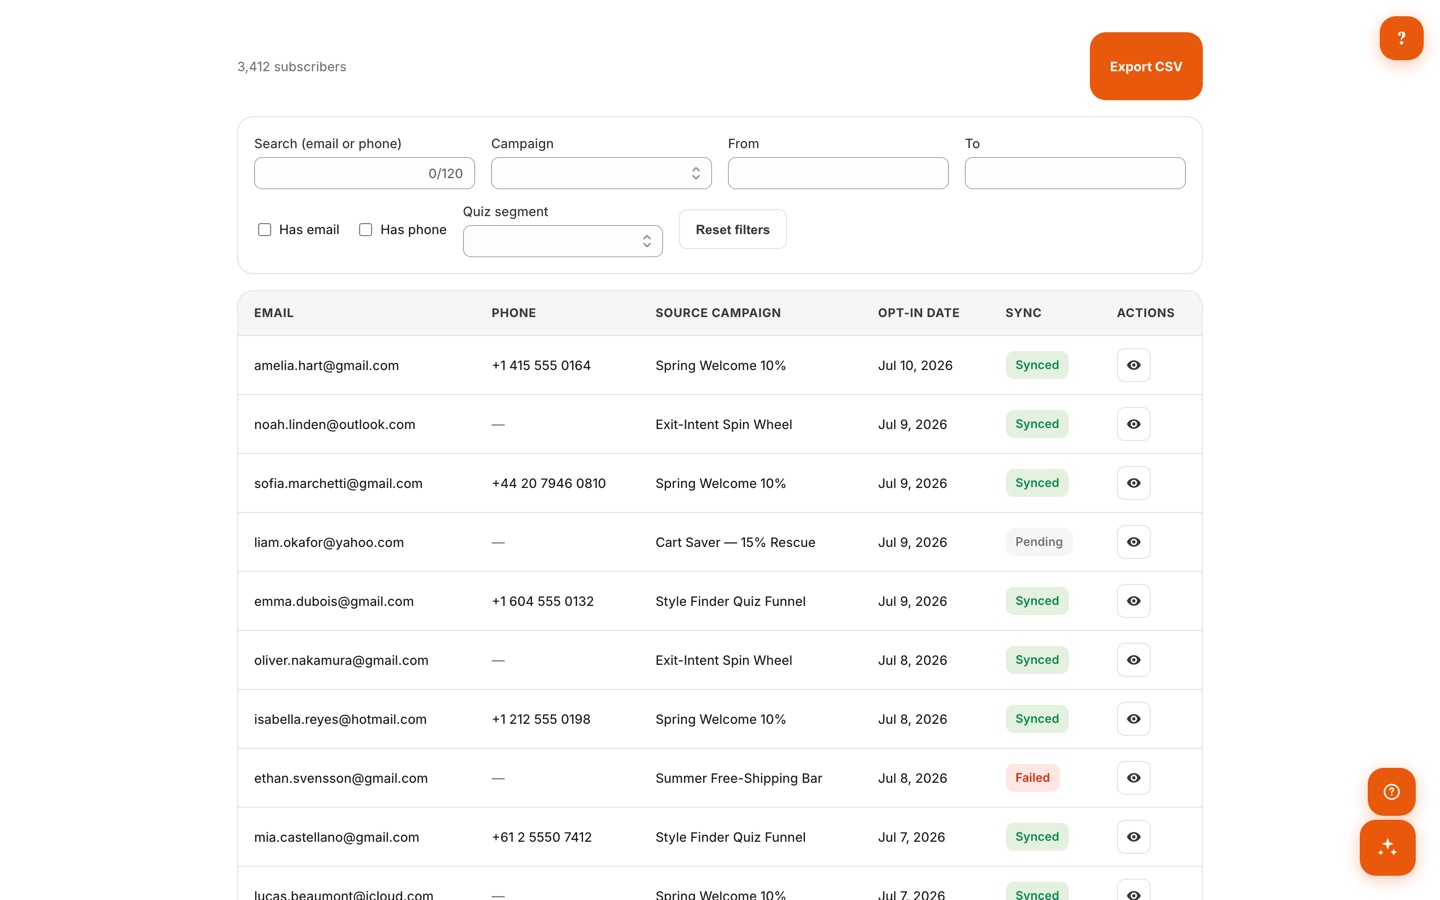Open eye icon for oliver.nakamura@gmail.com
1440x900 pixels.
tap(1133, 660)
